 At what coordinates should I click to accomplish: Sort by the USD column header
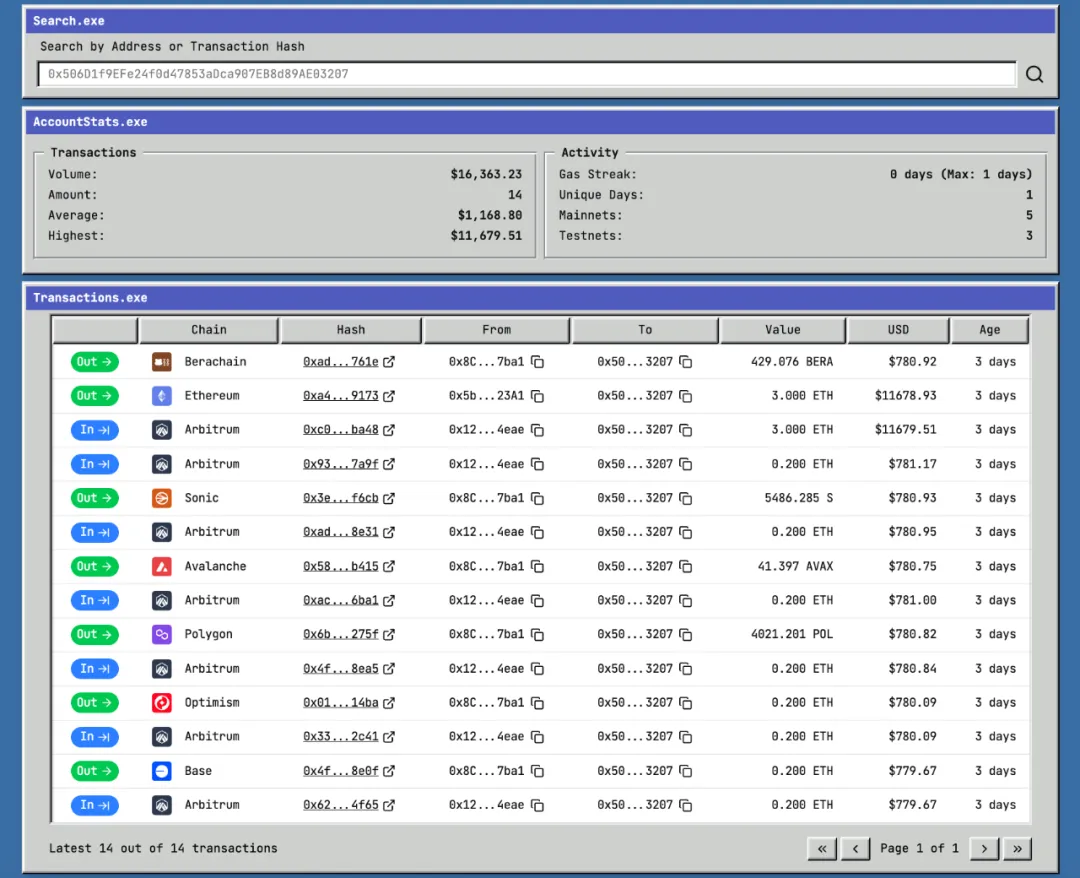coord(898,330)
